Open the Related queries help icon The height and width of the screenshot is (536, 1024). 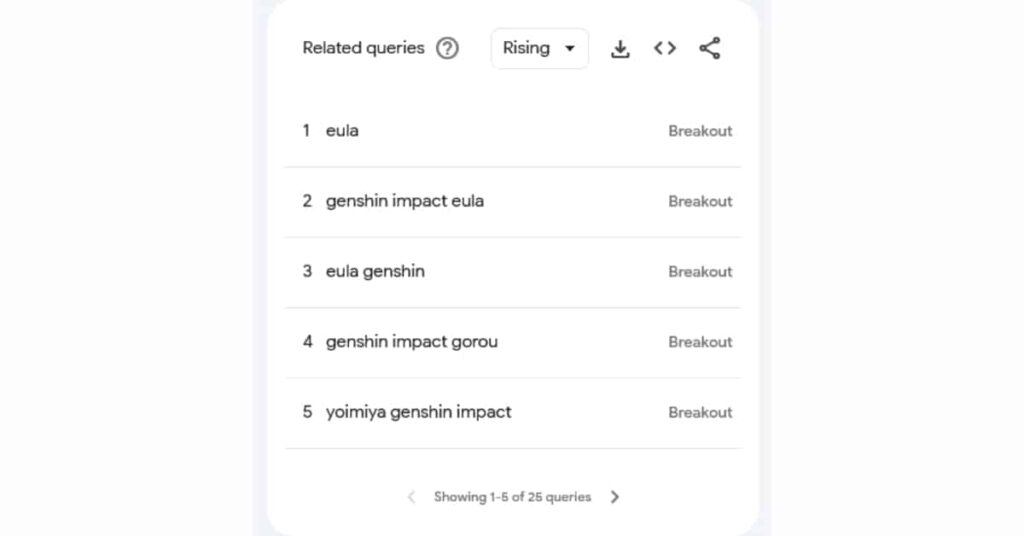coord(447,48)
